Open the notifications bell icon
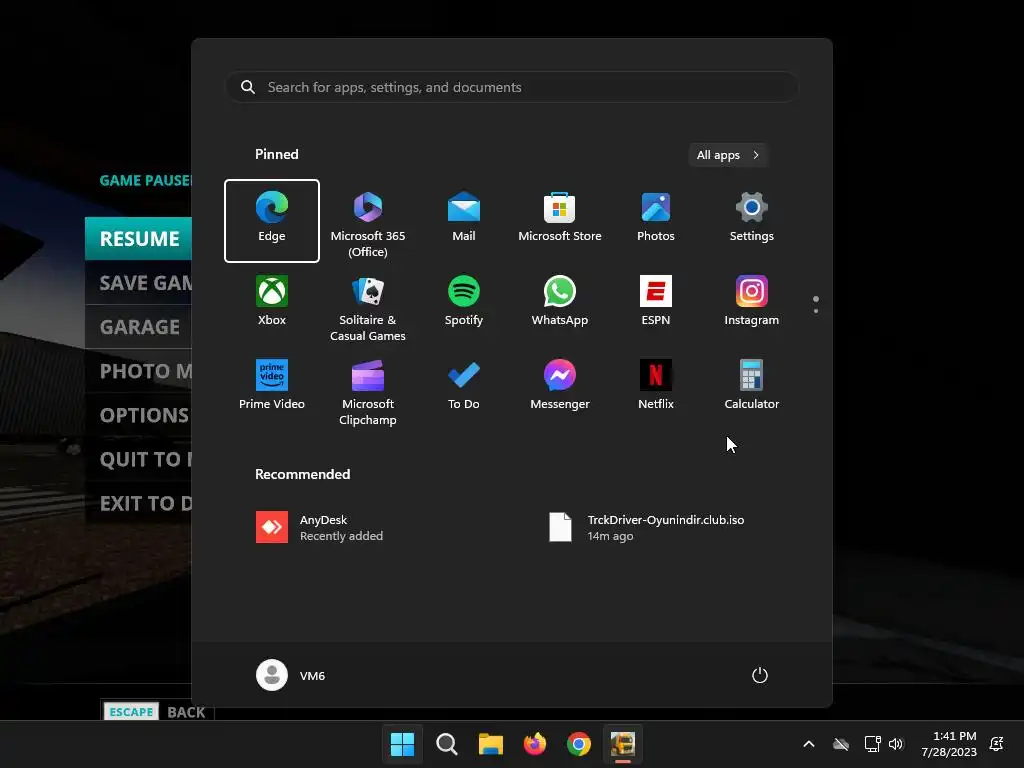Viewport: 1024px width, 768px height. [x=997, y=744]
